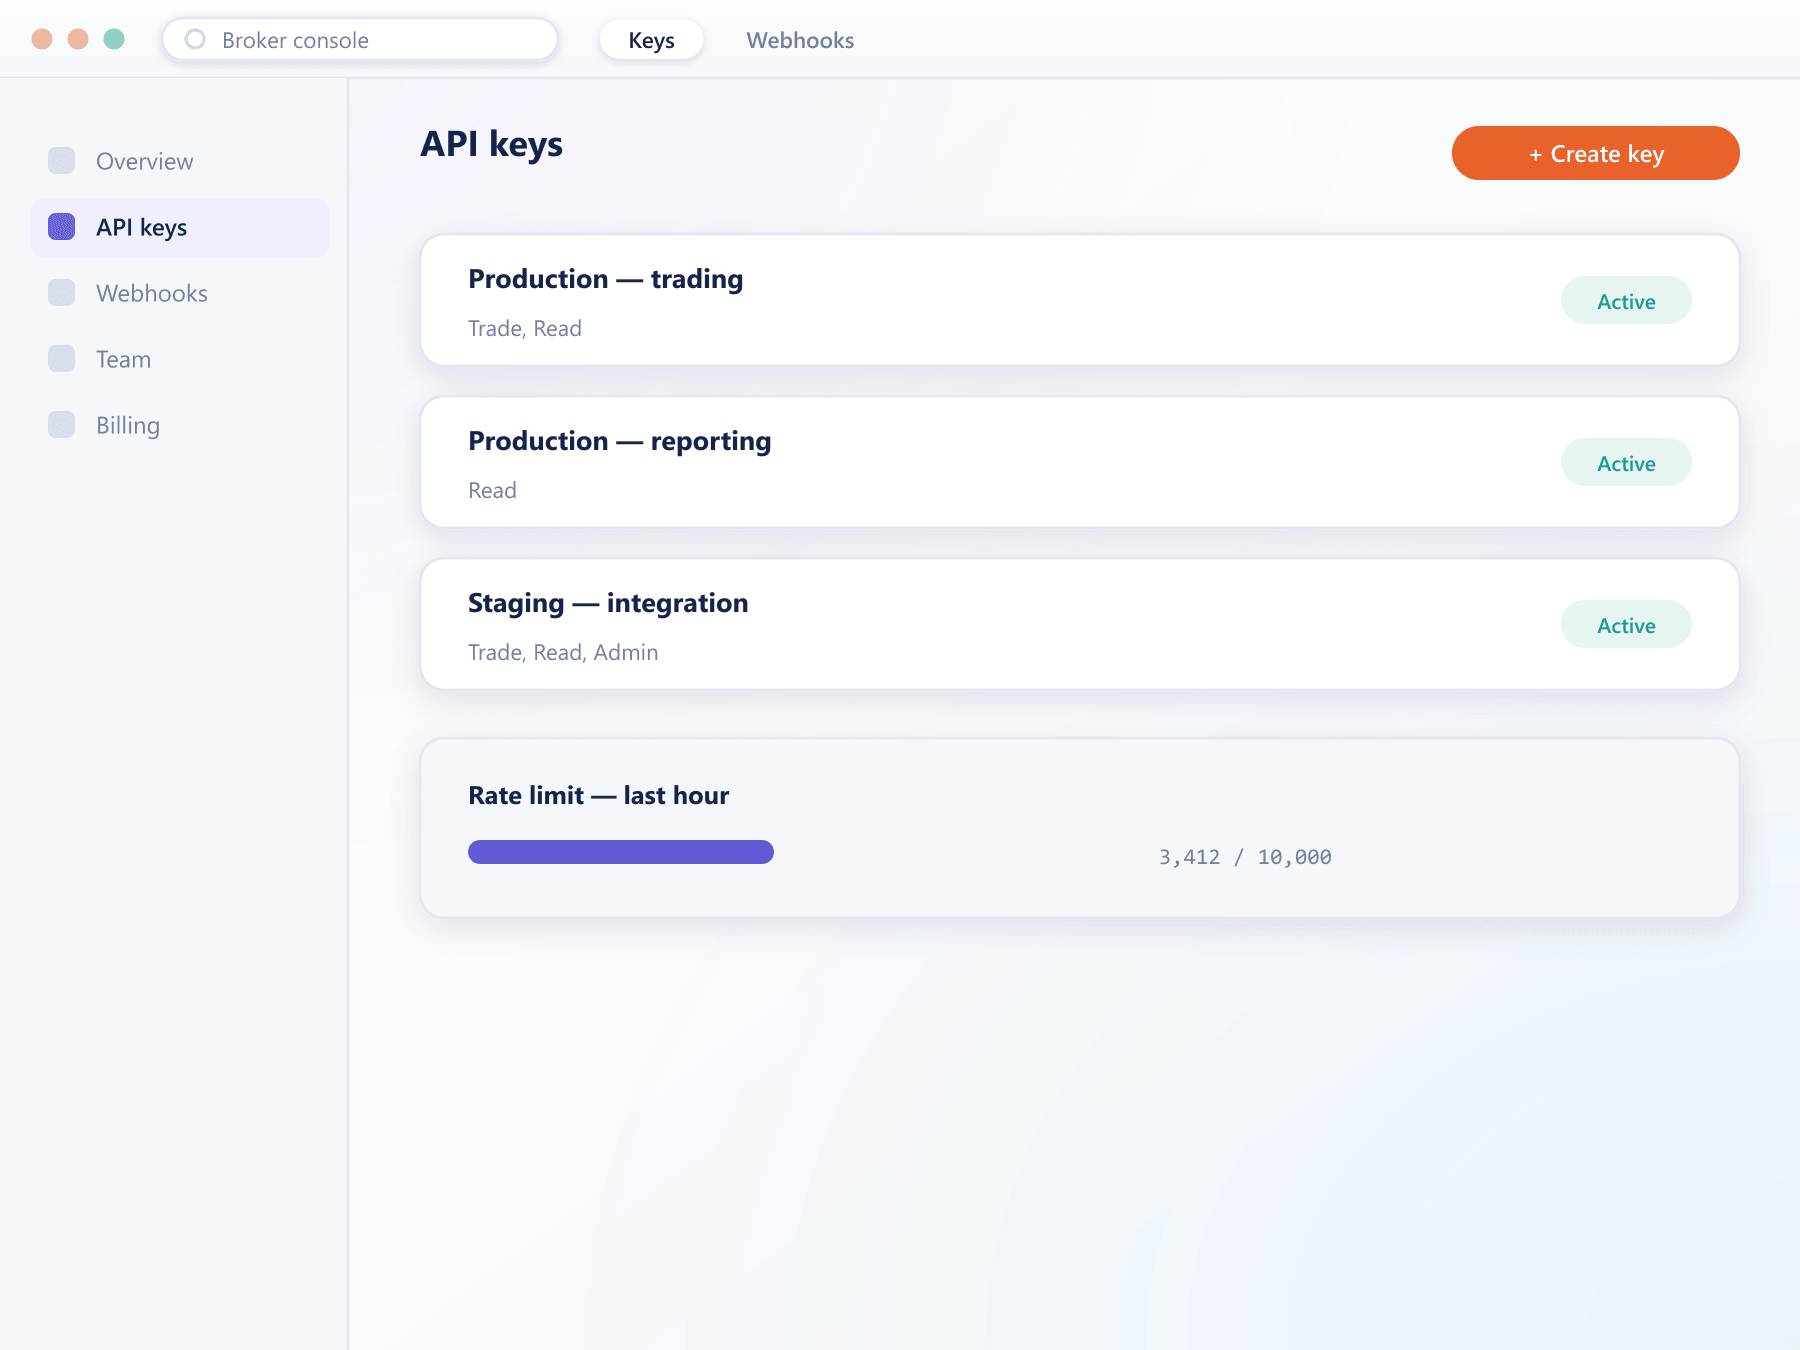Click the Billing sidebar icon
Screen dimensions: 1800x1350
62,425
